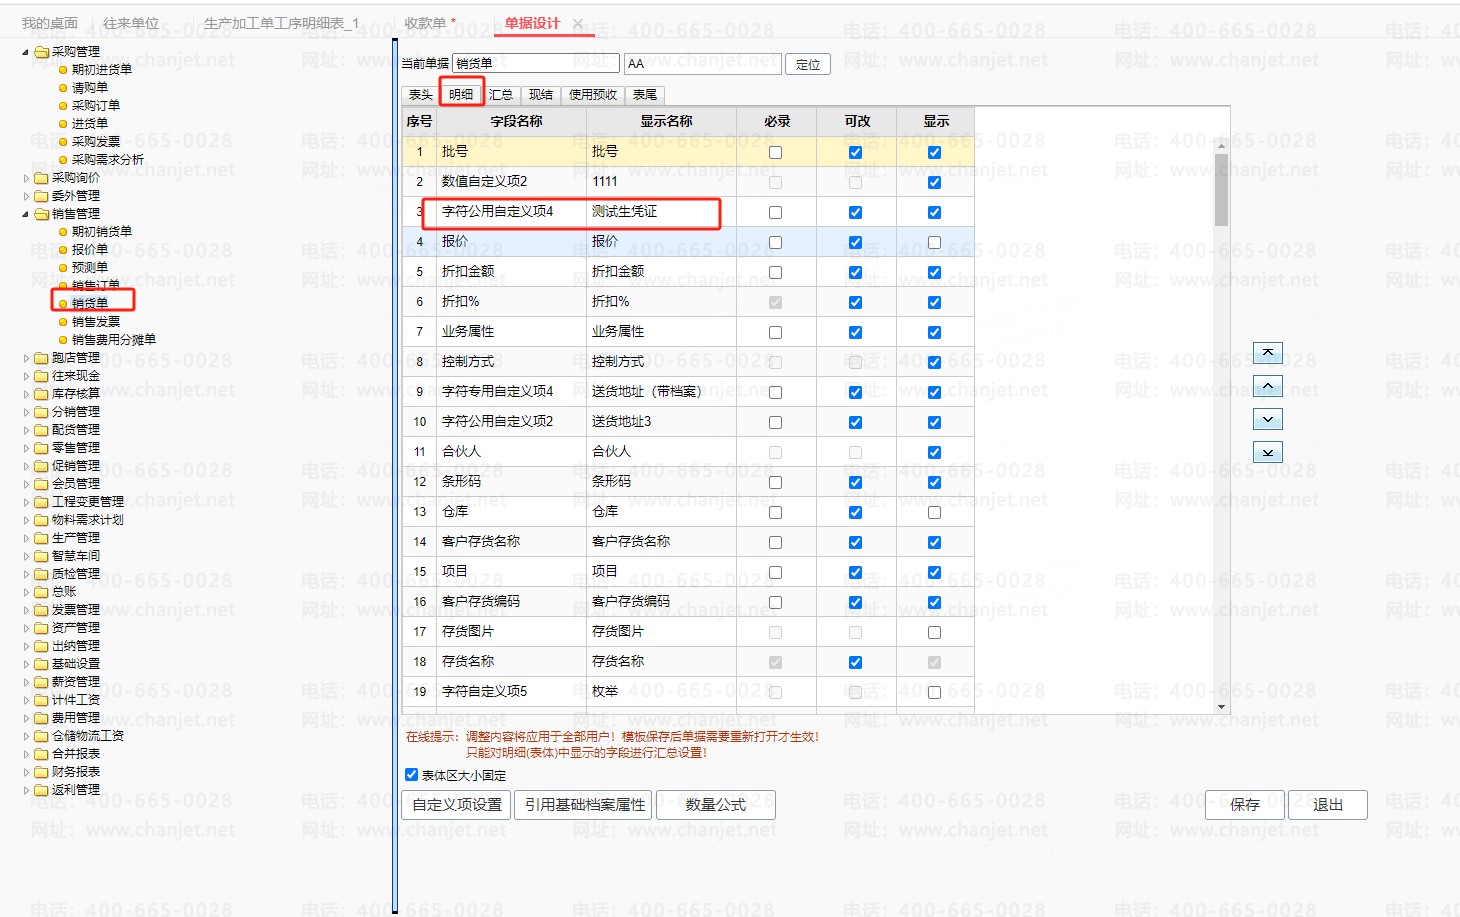Expand the 库存核算 folder
The height and width of the screenshot is (917, 1460).
26,394
